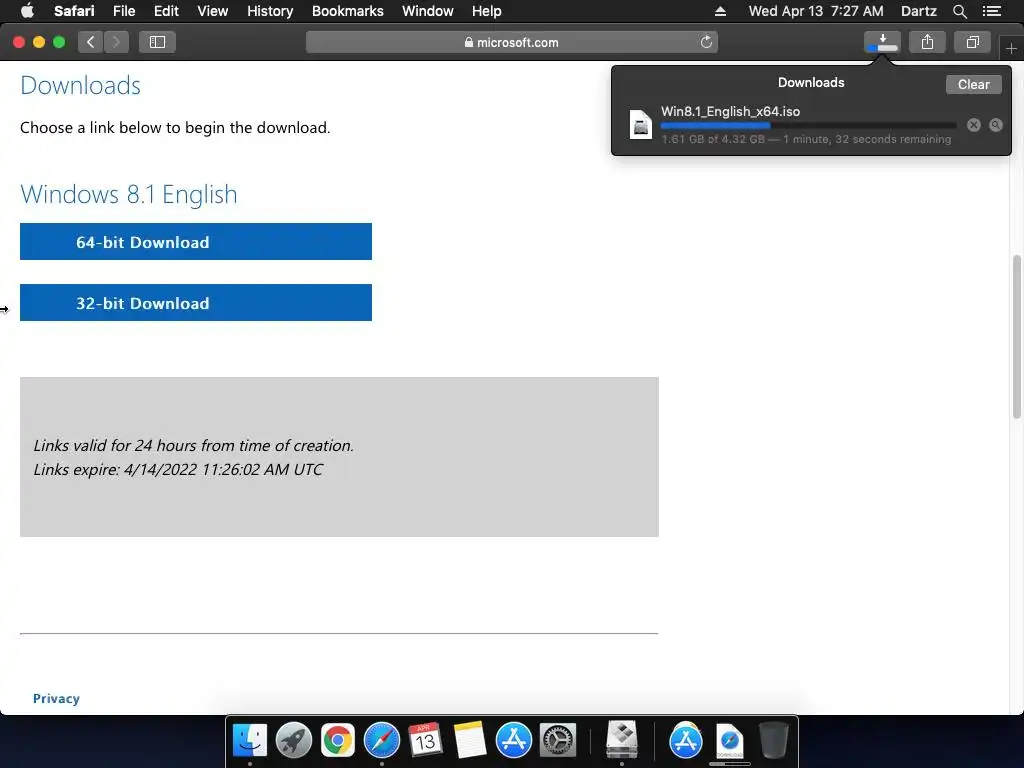Toggle the Downloads toolbar button
Image resolution: width=1024 pixels, height=768 pixels.
click(882, 42)
